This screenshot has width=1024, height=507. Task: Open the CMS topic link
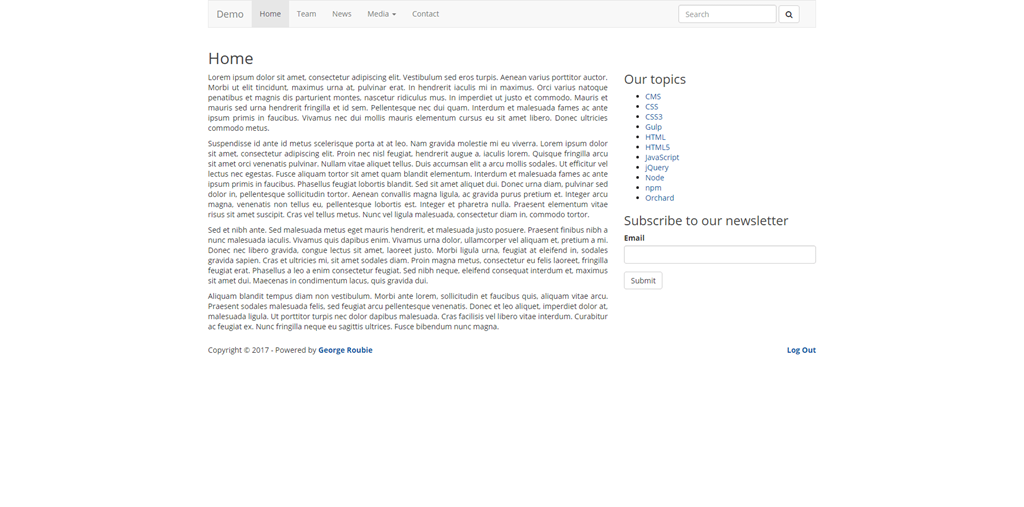tap(653, 97)
